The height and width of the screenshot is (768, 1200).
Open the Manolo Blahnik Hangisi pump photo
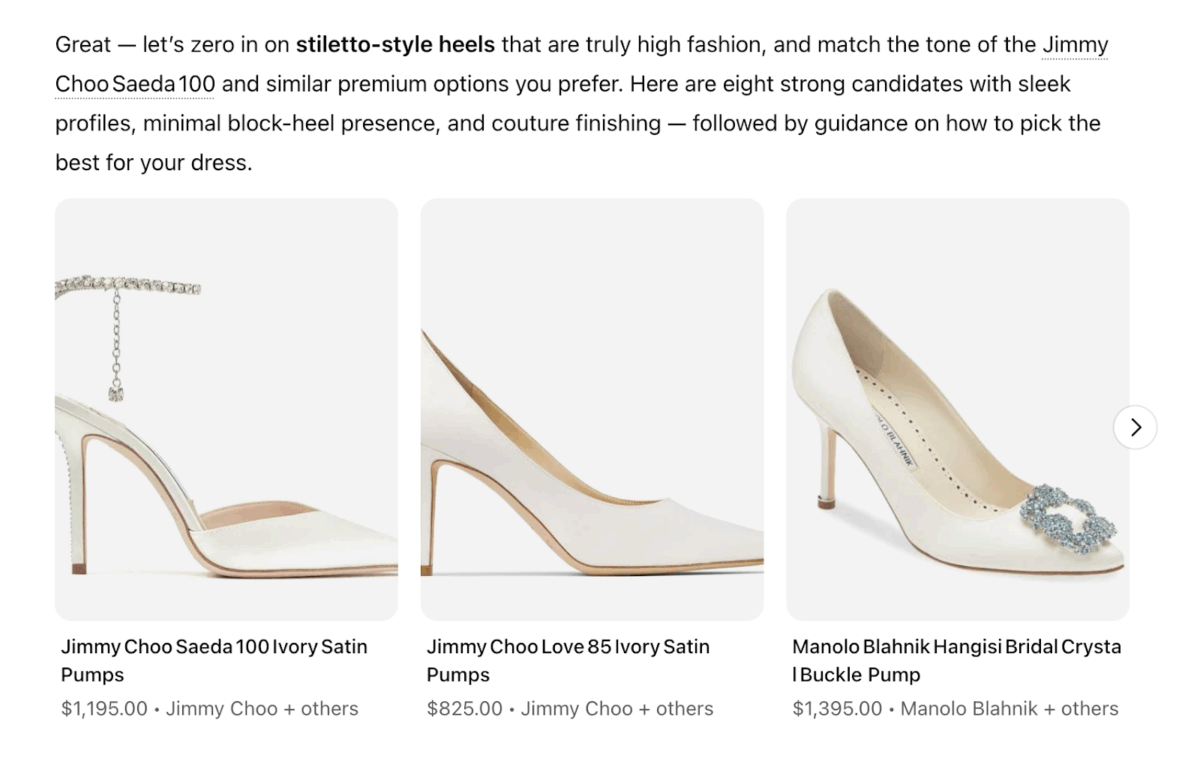click(x=958, y=410)
